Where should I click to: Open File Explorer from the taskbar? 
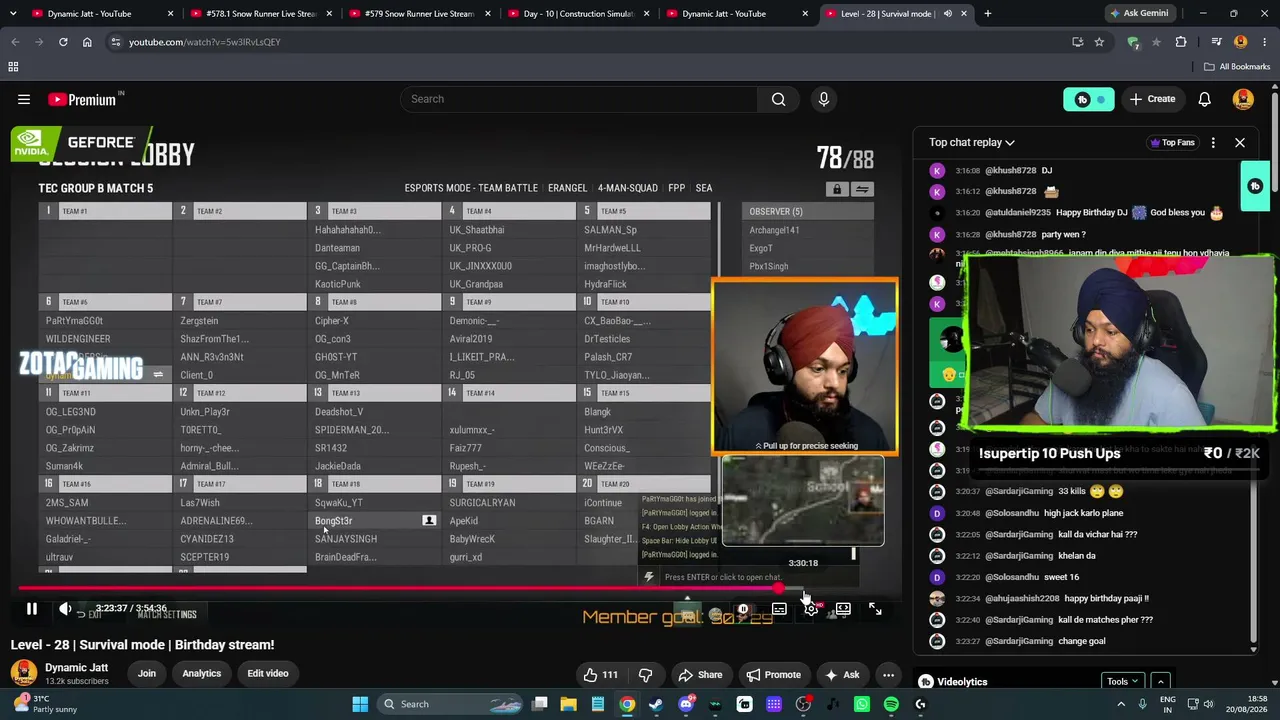(x=568, y=704)
